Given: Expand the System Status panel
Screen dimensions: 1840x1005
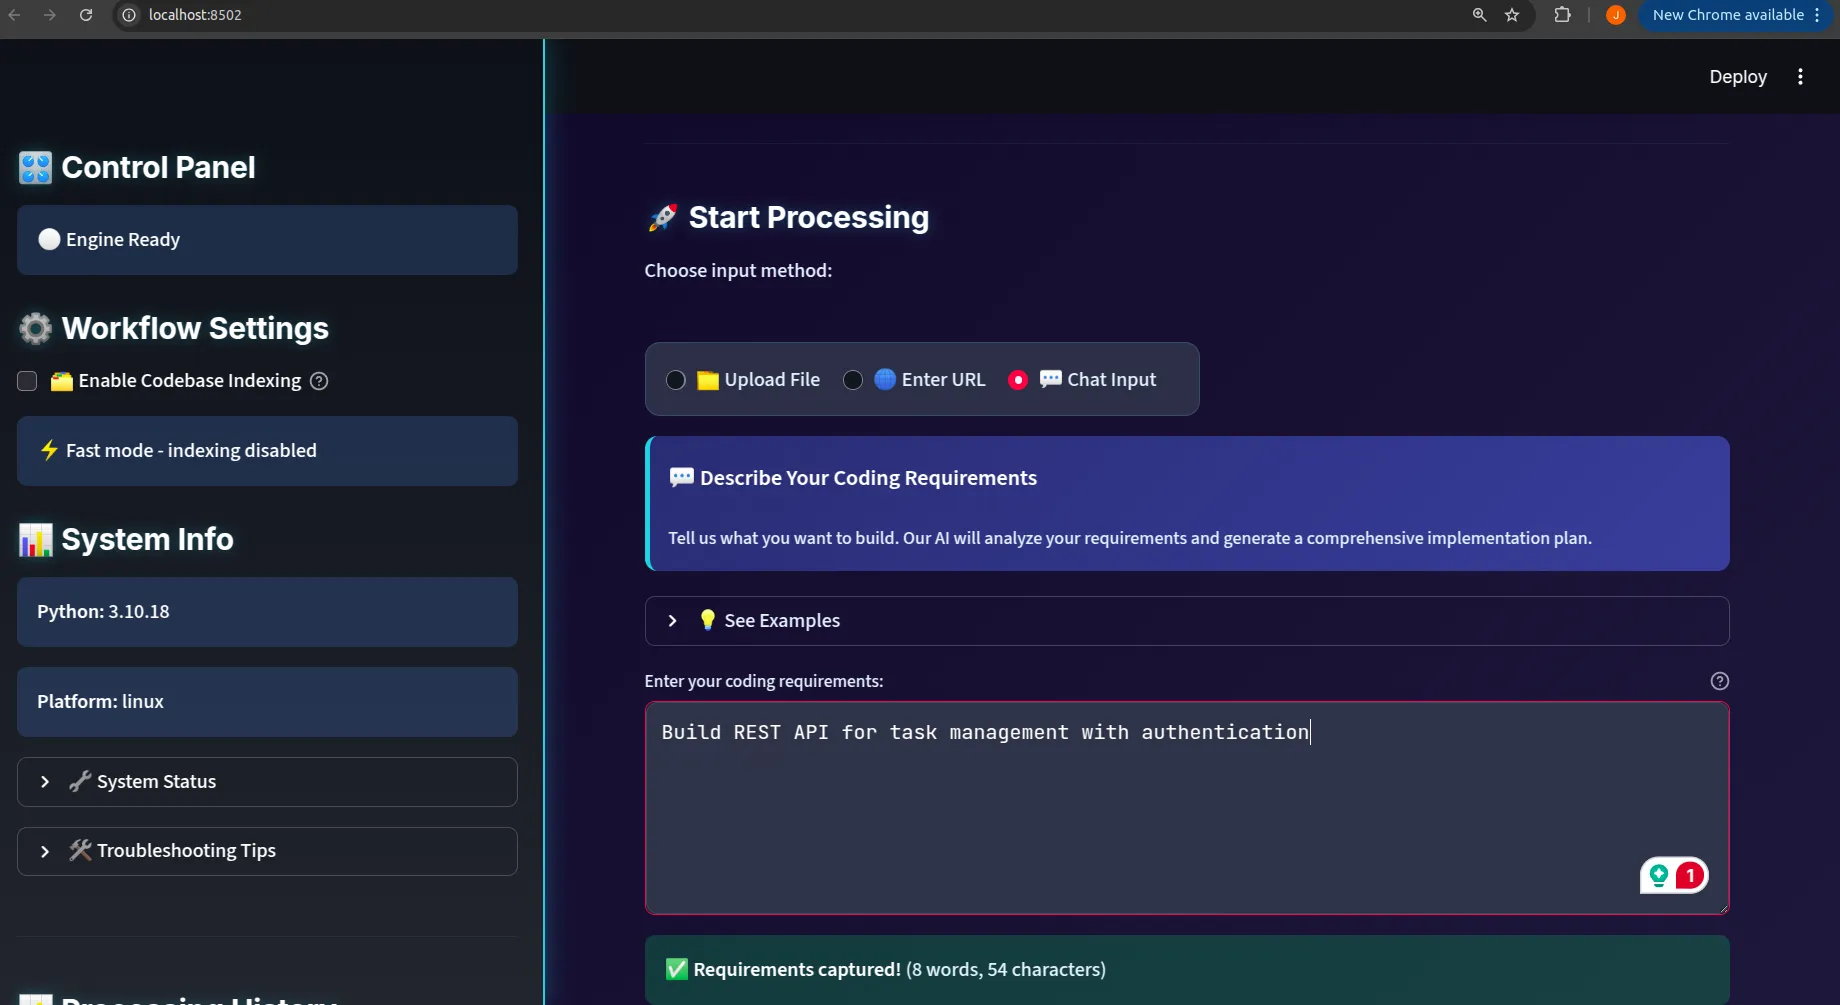Looking at the screenshot, I should (x=267, y=782).
